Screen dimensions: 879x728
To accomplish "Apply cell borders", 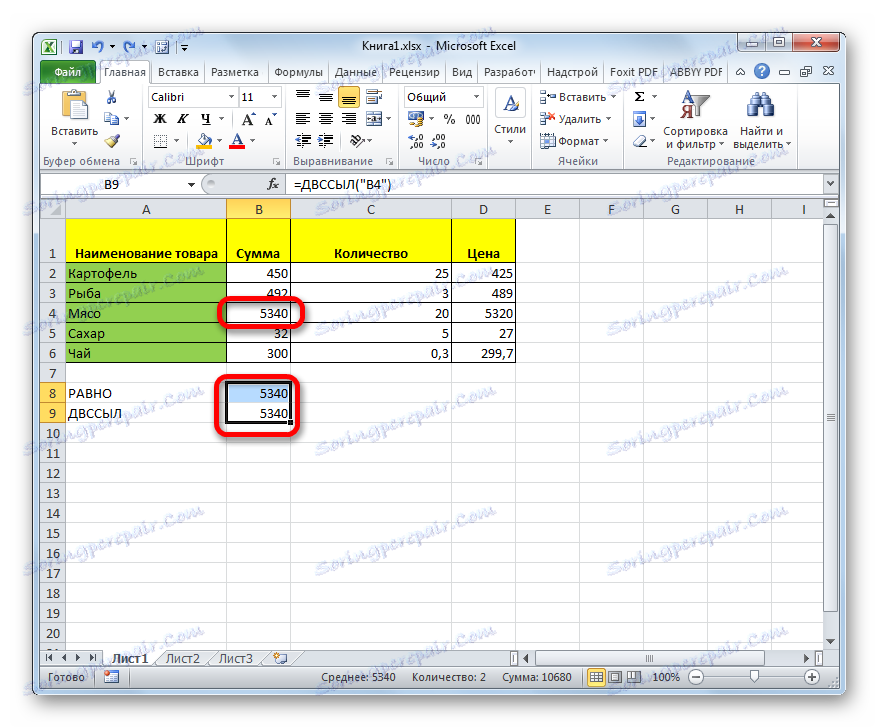I will [x=160, y=141].
